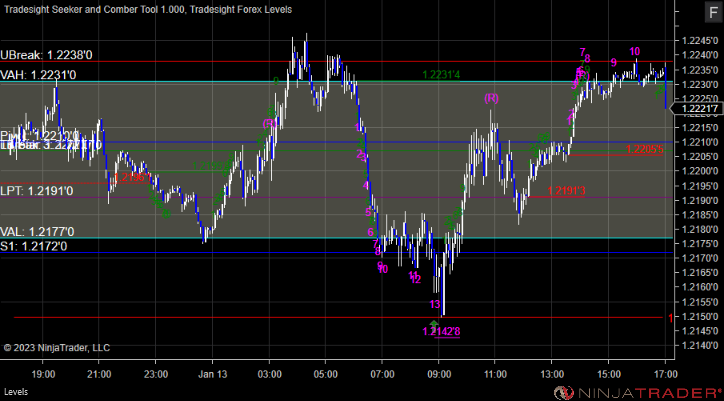Select the current price marker 1.2221'7
The width and height of the screenshot is (724, 401).
(699, 109)
